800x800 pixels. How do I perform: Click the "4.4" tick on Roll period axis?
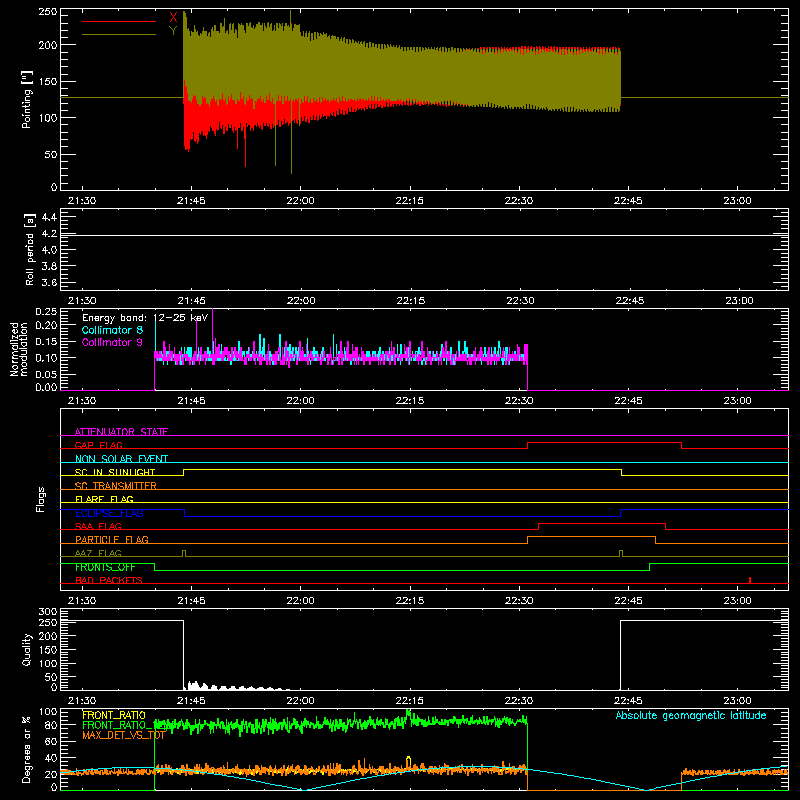coord(49,217)
